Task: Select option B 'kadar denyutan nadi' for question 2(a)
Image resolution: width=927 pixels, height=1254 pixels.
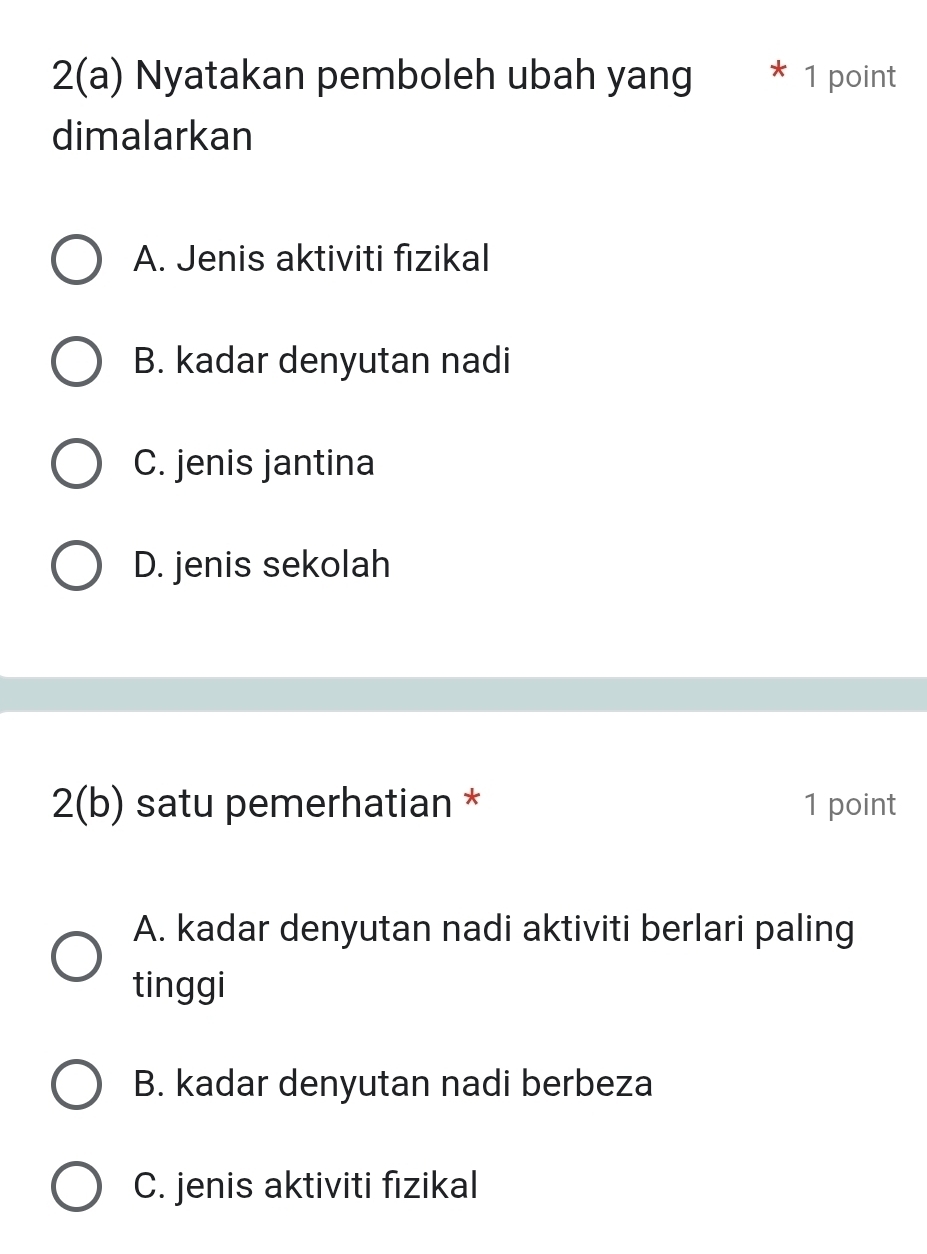Action: pos(76,362)
